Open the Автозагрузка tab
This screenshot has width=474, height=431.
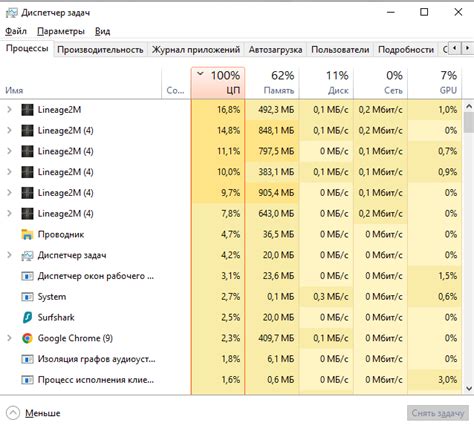click(275, 50)
